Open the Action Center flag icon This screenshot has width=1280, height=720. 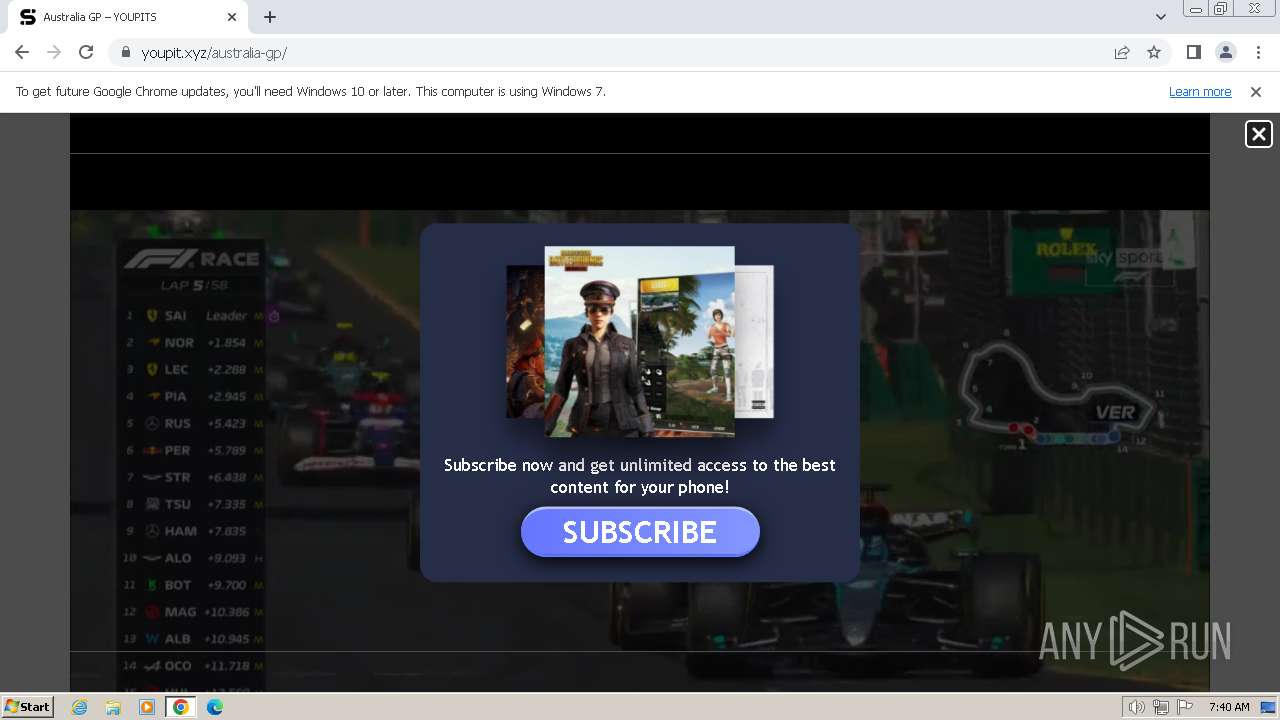pos(1185,707)
